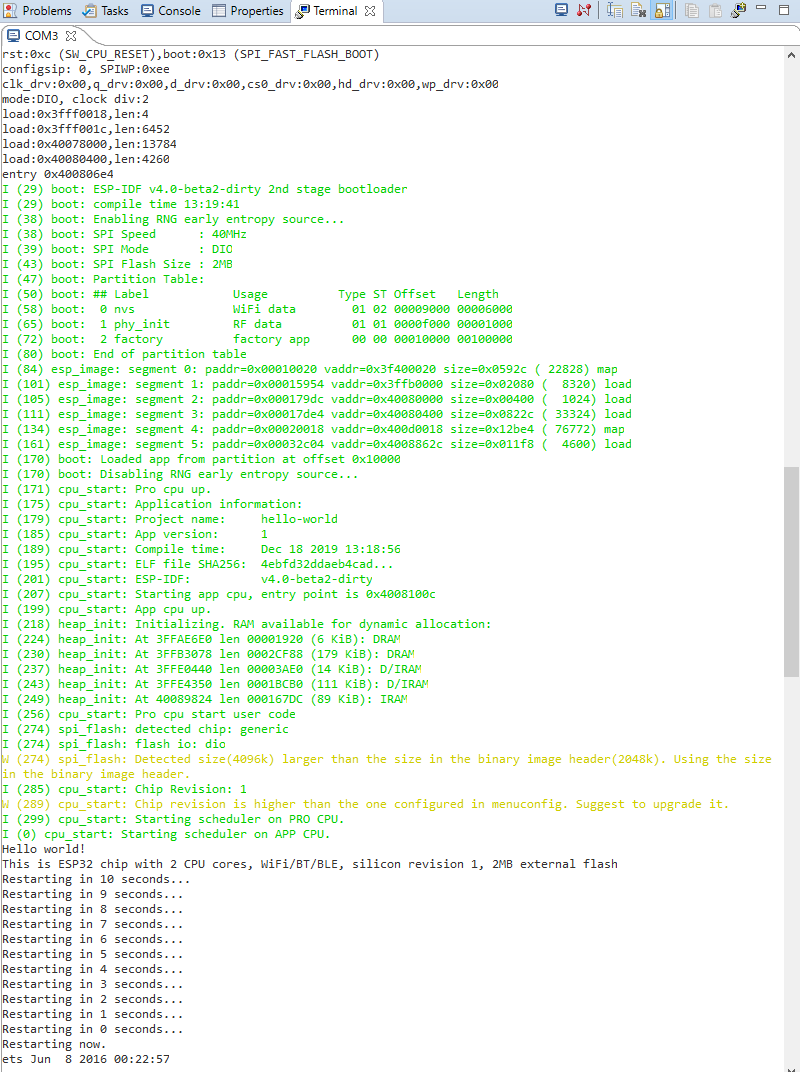Click the 'load:0x40078000,len:13784' line
This screenshot has height=1072, width=800.
click(90, 144)
